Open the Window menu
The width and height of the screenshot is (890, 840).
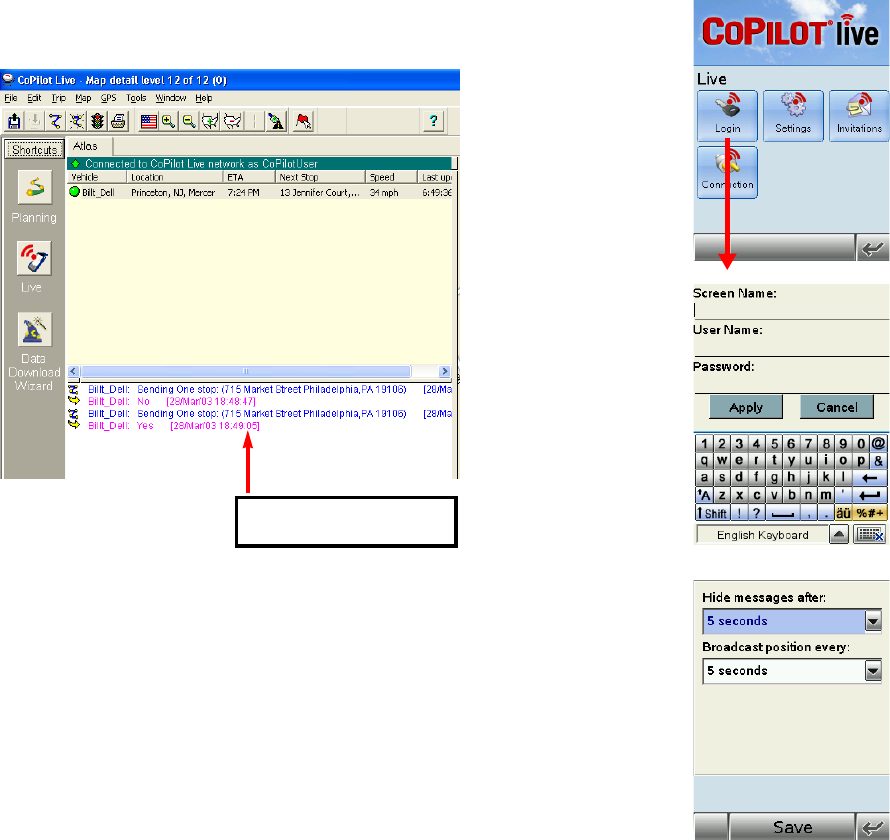pyautogui.click(x=170, y=98)
